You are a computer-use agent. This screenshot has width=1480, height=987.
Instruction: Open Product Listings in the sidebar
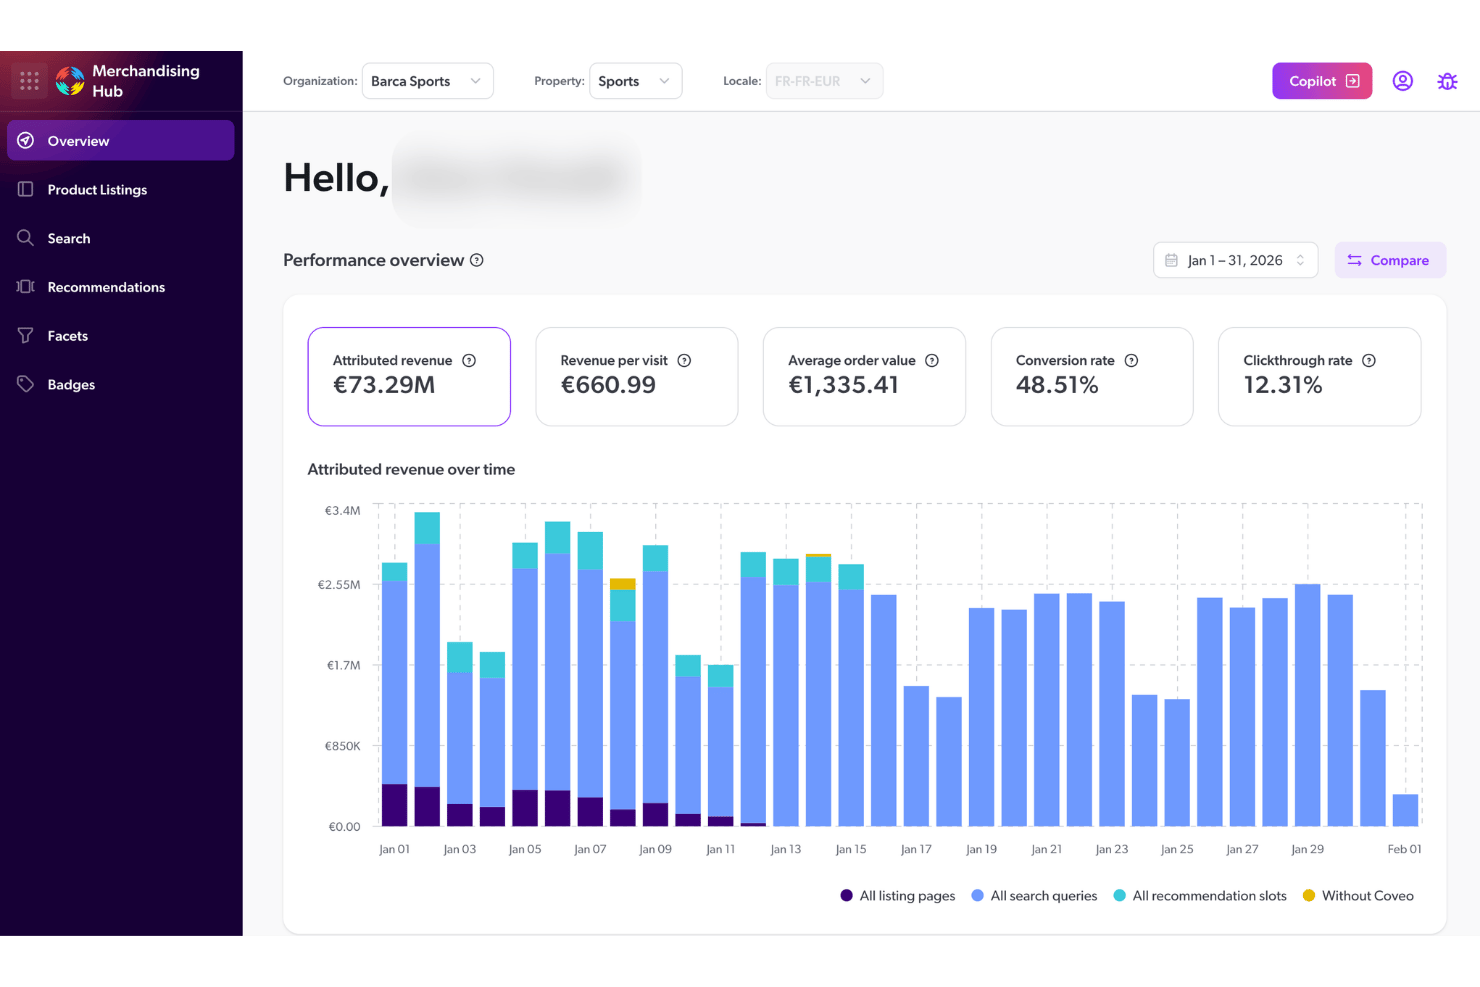pos(121,190)
